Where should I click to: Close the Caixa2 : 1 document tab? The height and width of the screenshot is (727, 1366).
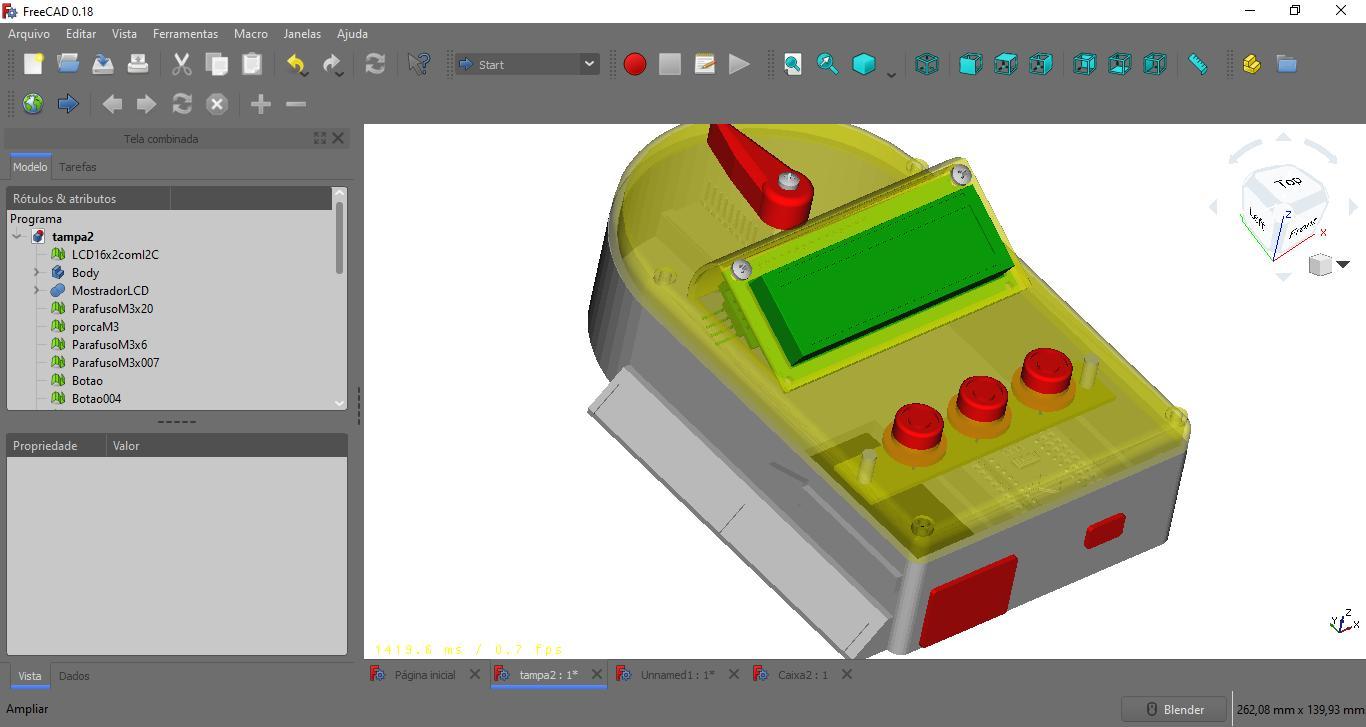click(847, 674)
